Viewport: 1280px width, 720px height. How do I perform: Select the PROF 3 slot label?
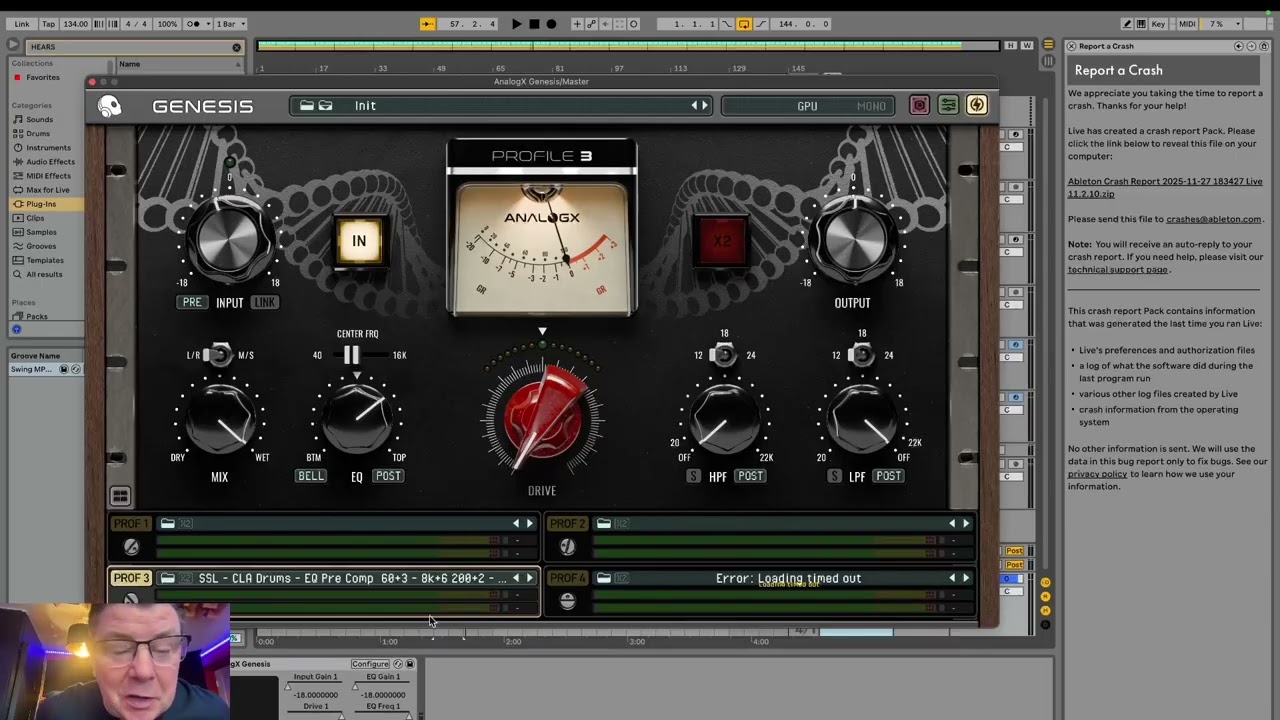(x=131, y=578)
